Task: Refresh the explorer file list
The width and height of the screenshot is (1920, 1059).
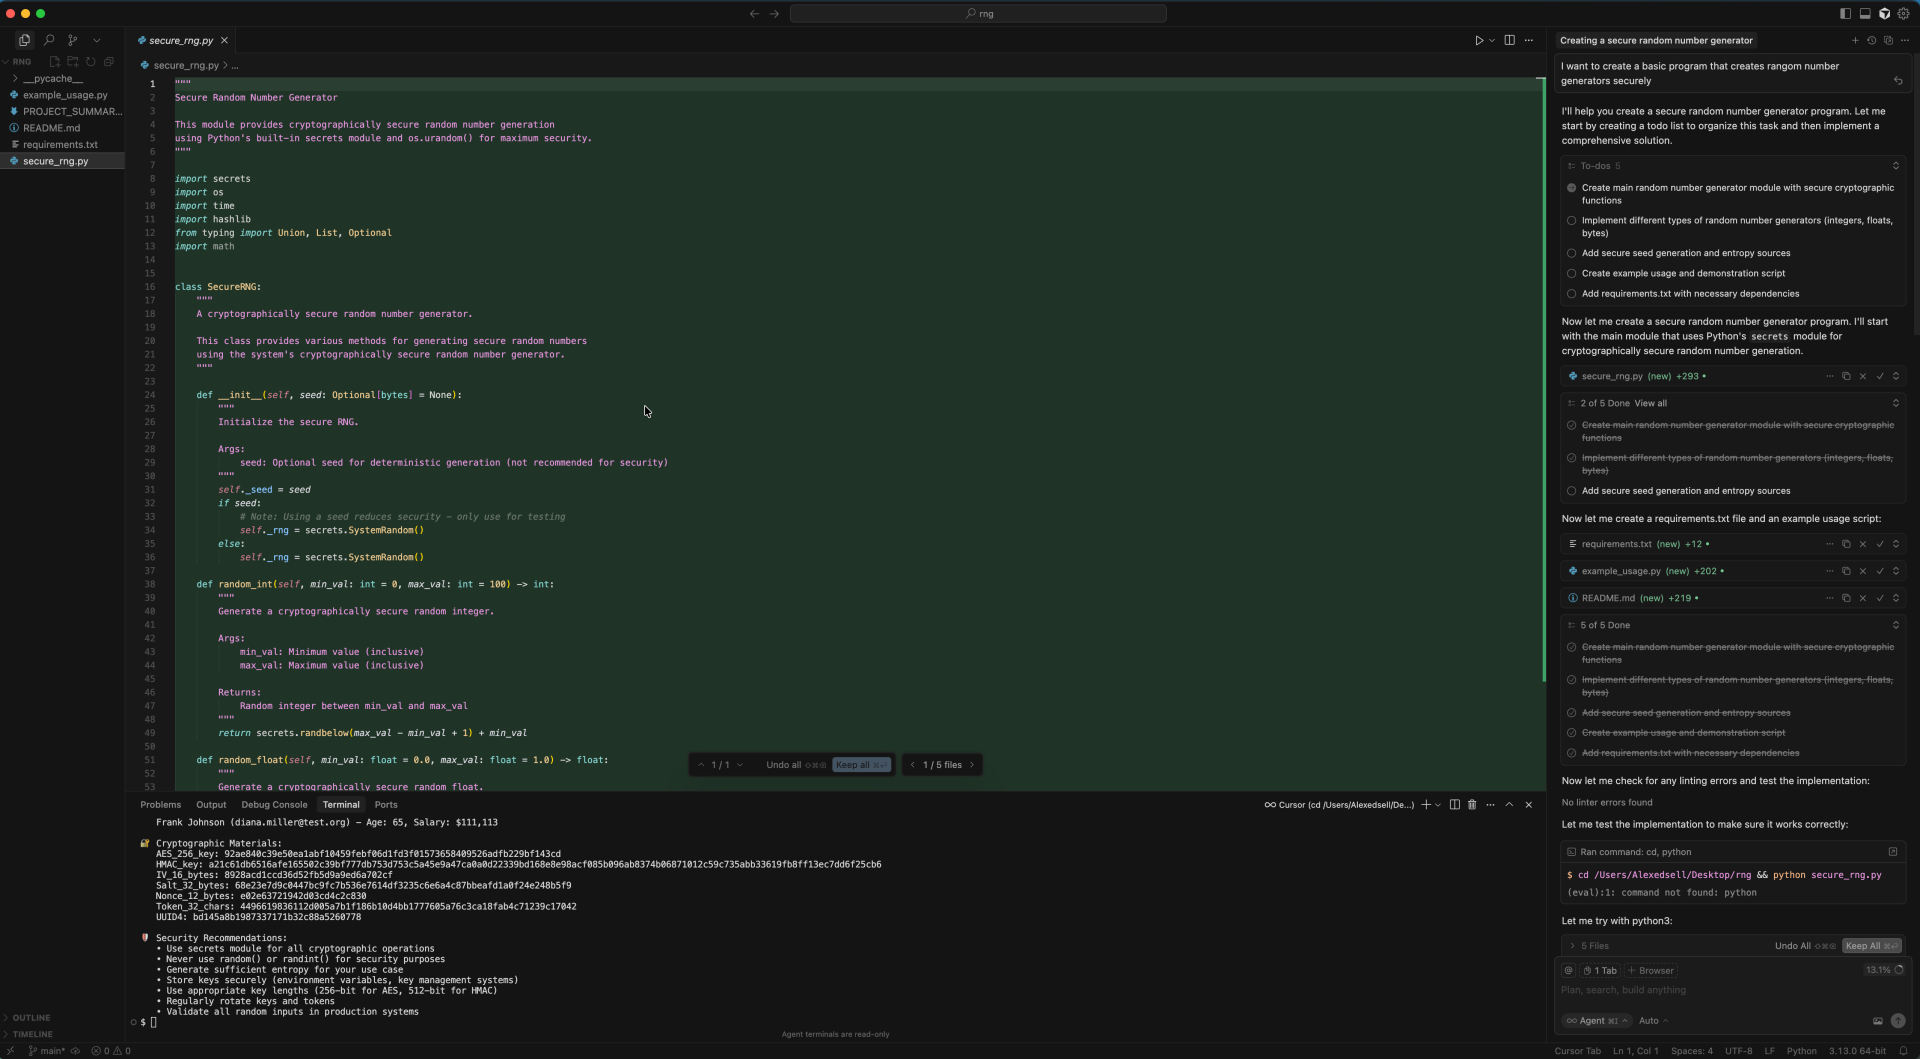Action: pos(91,62)
